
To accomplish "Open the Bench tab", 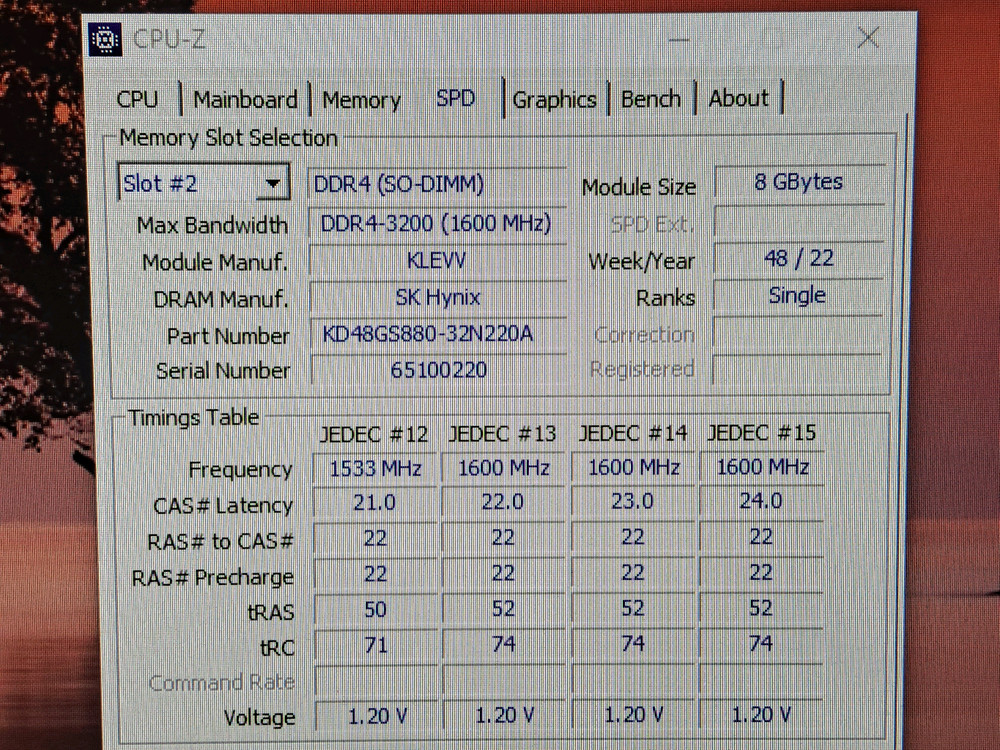I will pyautogui.click(x=651, y=99).
